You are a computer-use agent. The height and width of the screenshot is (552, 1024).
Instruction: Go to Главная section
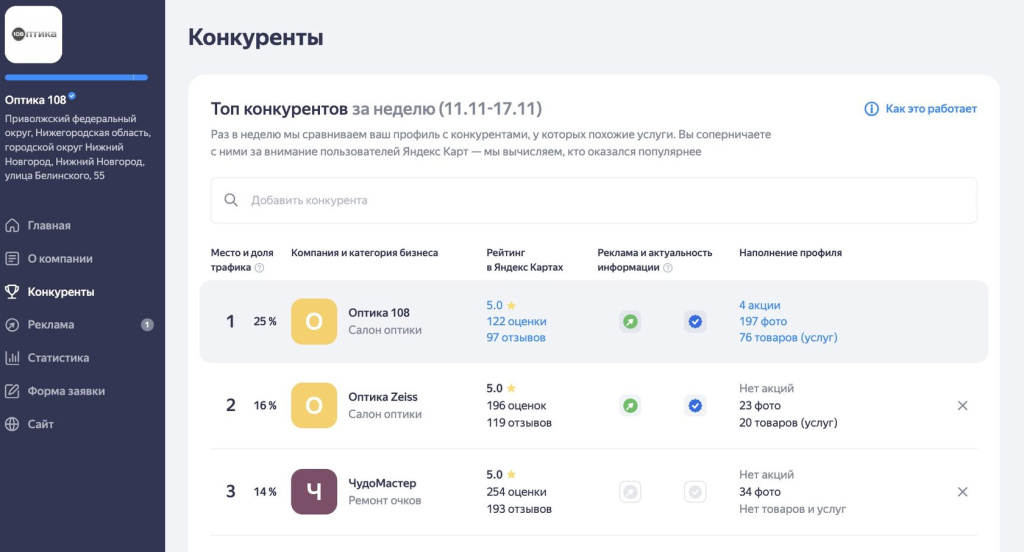pyautogui.click(x=49, y=225)
